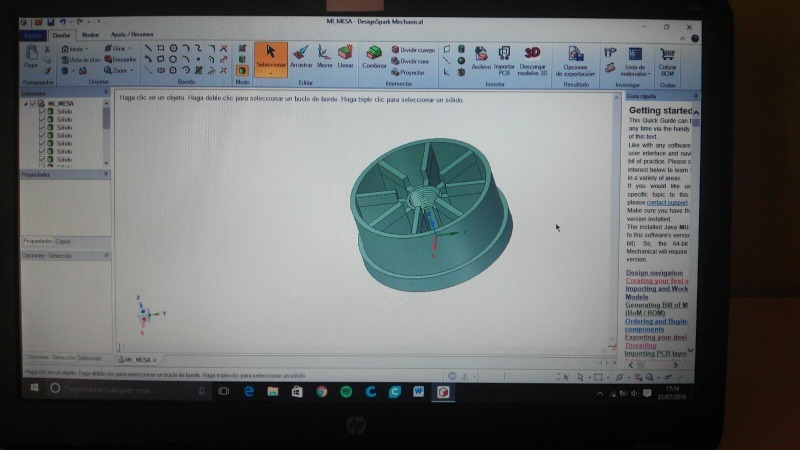Open the Archivo menu tab
Image resolution: width=800 pixels, height=450 pixels.
click(33, 36)
